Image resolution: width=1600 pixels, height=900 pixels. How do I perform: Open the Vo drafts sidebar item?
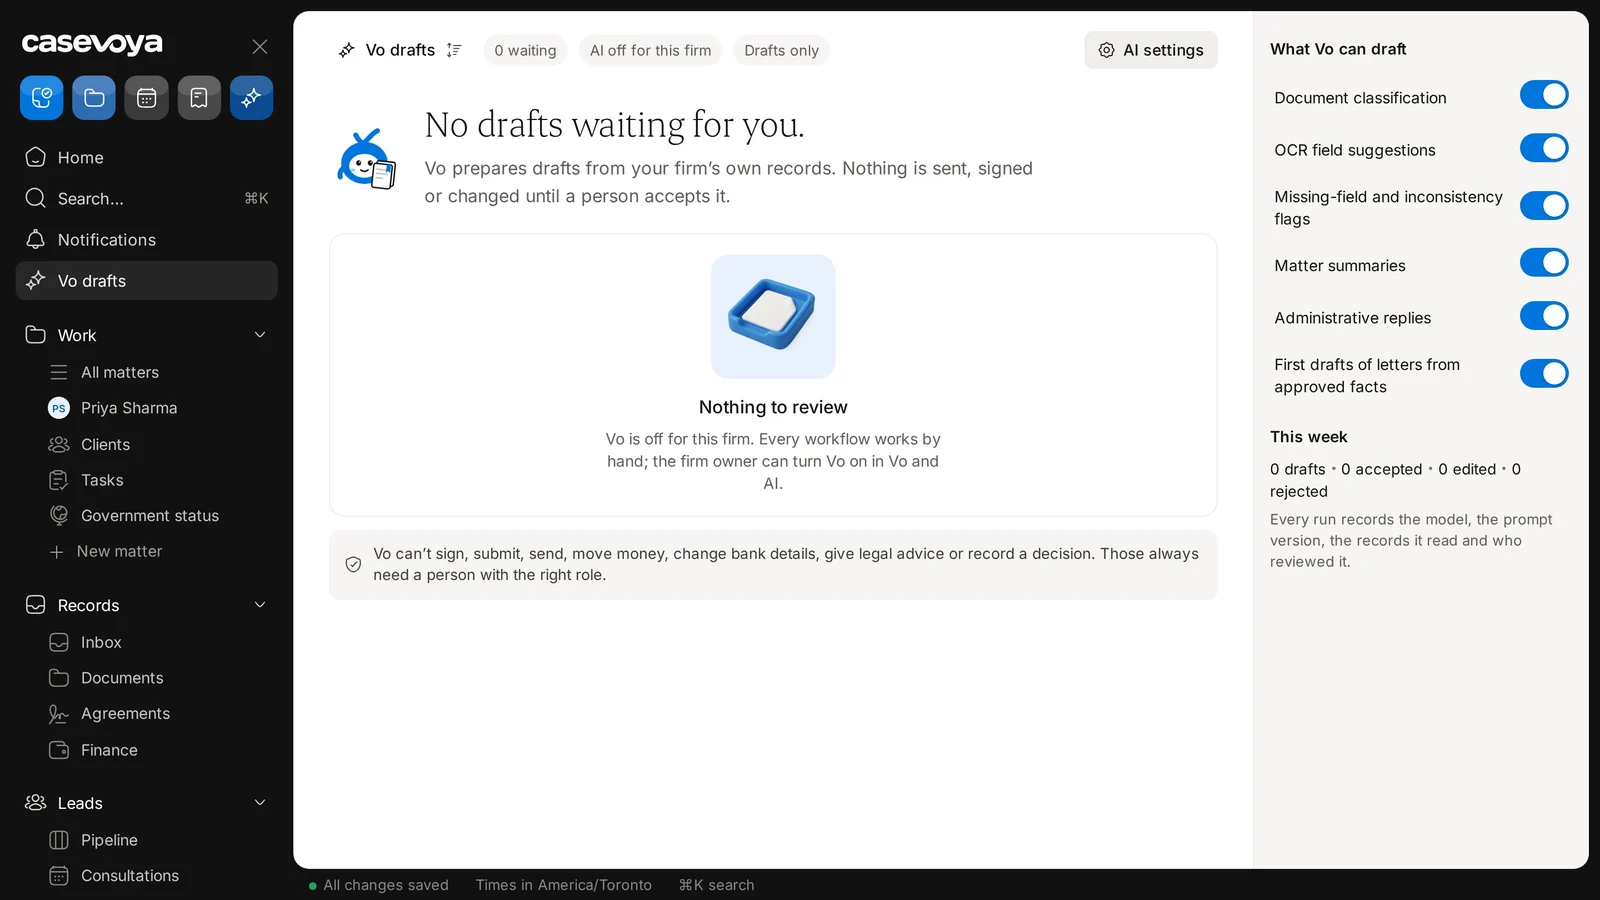146,281
